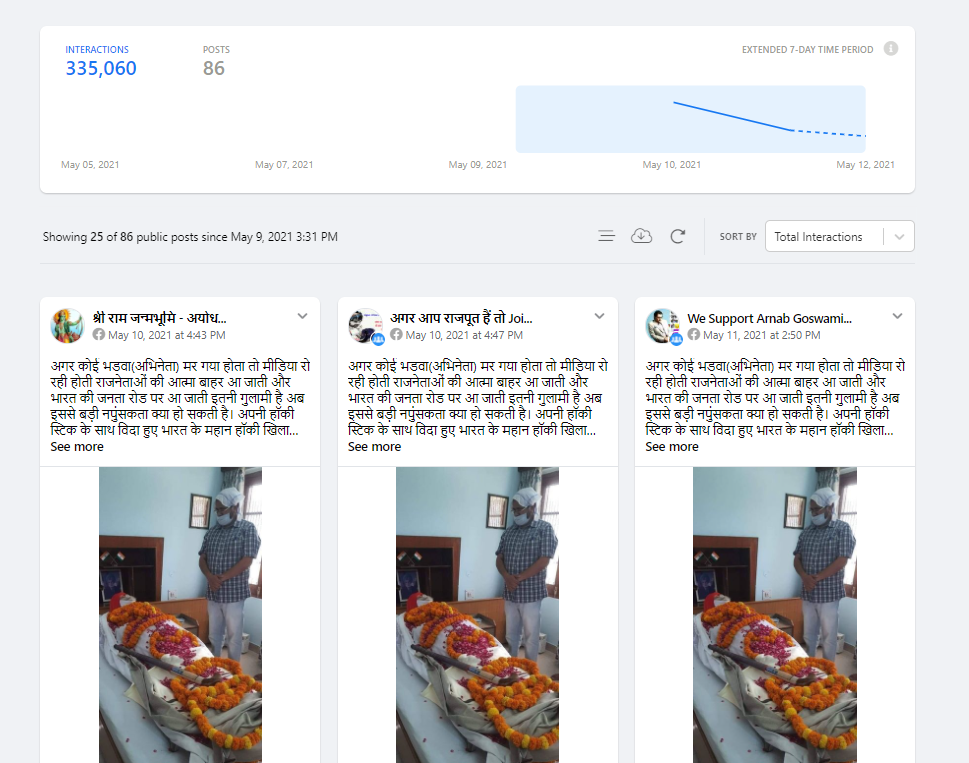Open the photo in the middle post

click(x=477, y=610)
